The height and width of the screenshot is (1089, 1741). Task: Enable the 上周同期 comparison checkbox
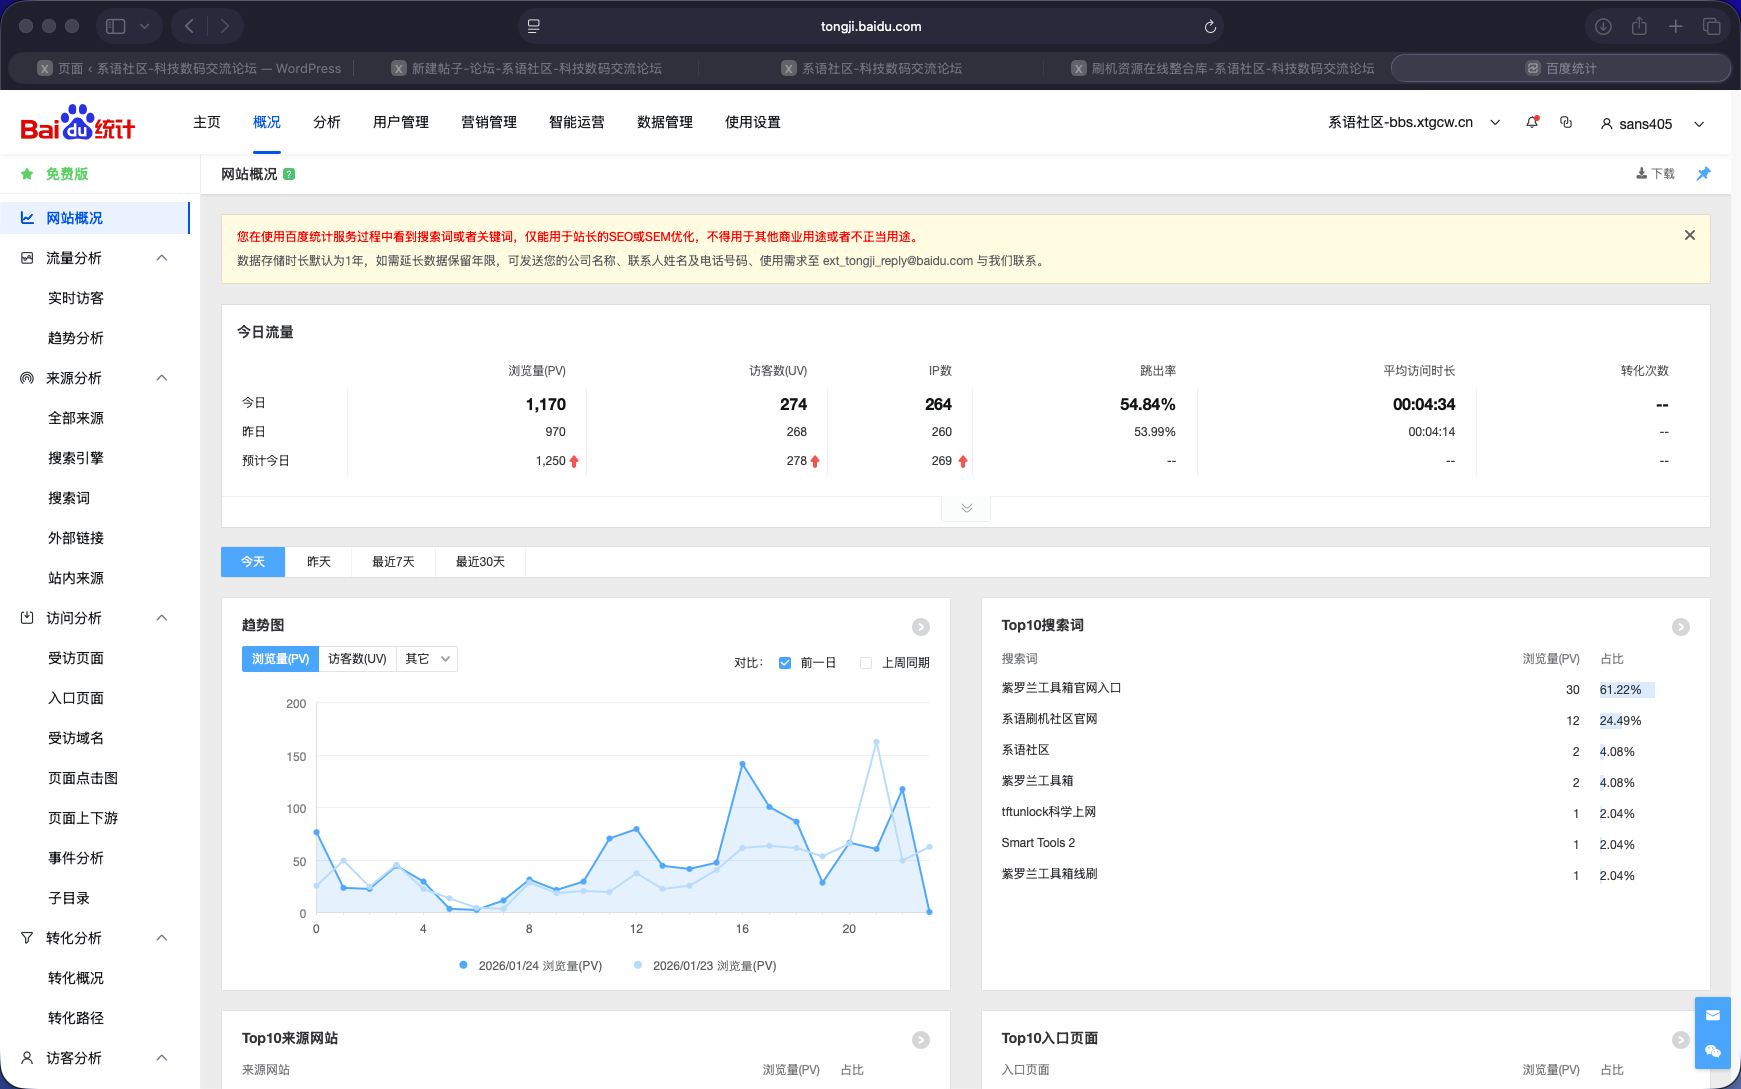tap(866, 663)
